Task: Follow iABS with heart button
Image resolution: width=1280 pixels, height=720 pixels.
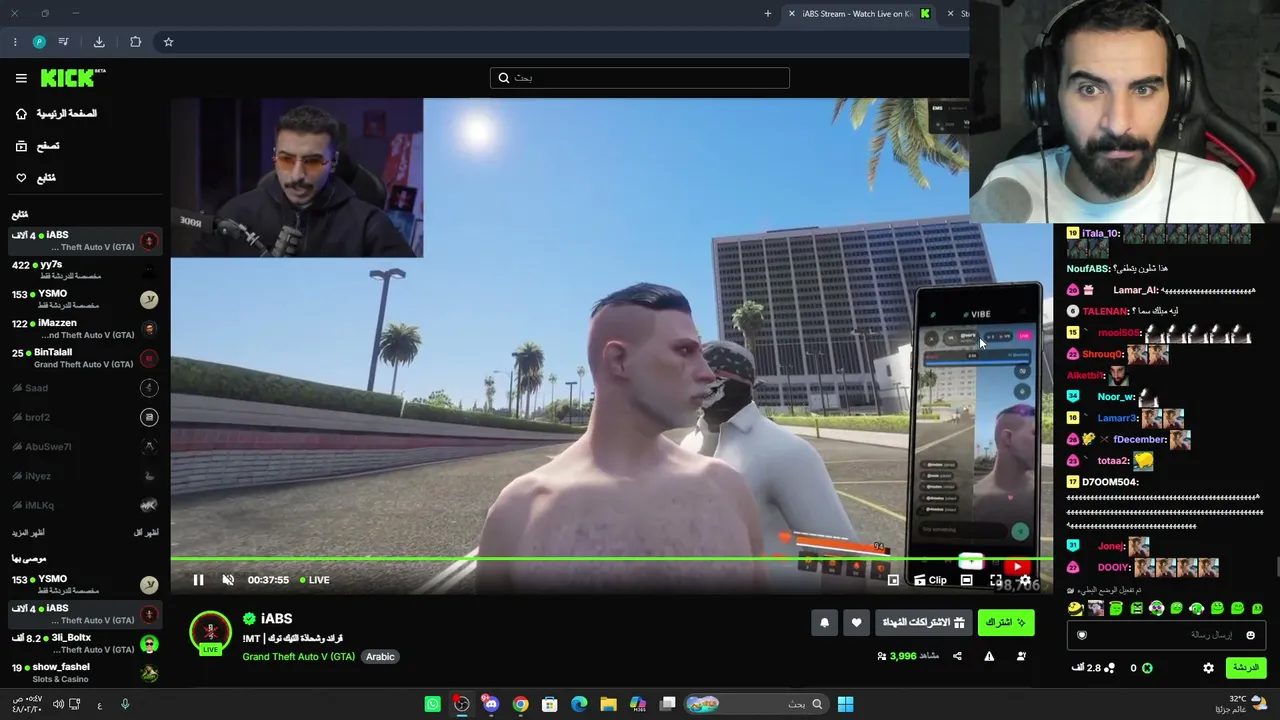Action: click(856, 623)
